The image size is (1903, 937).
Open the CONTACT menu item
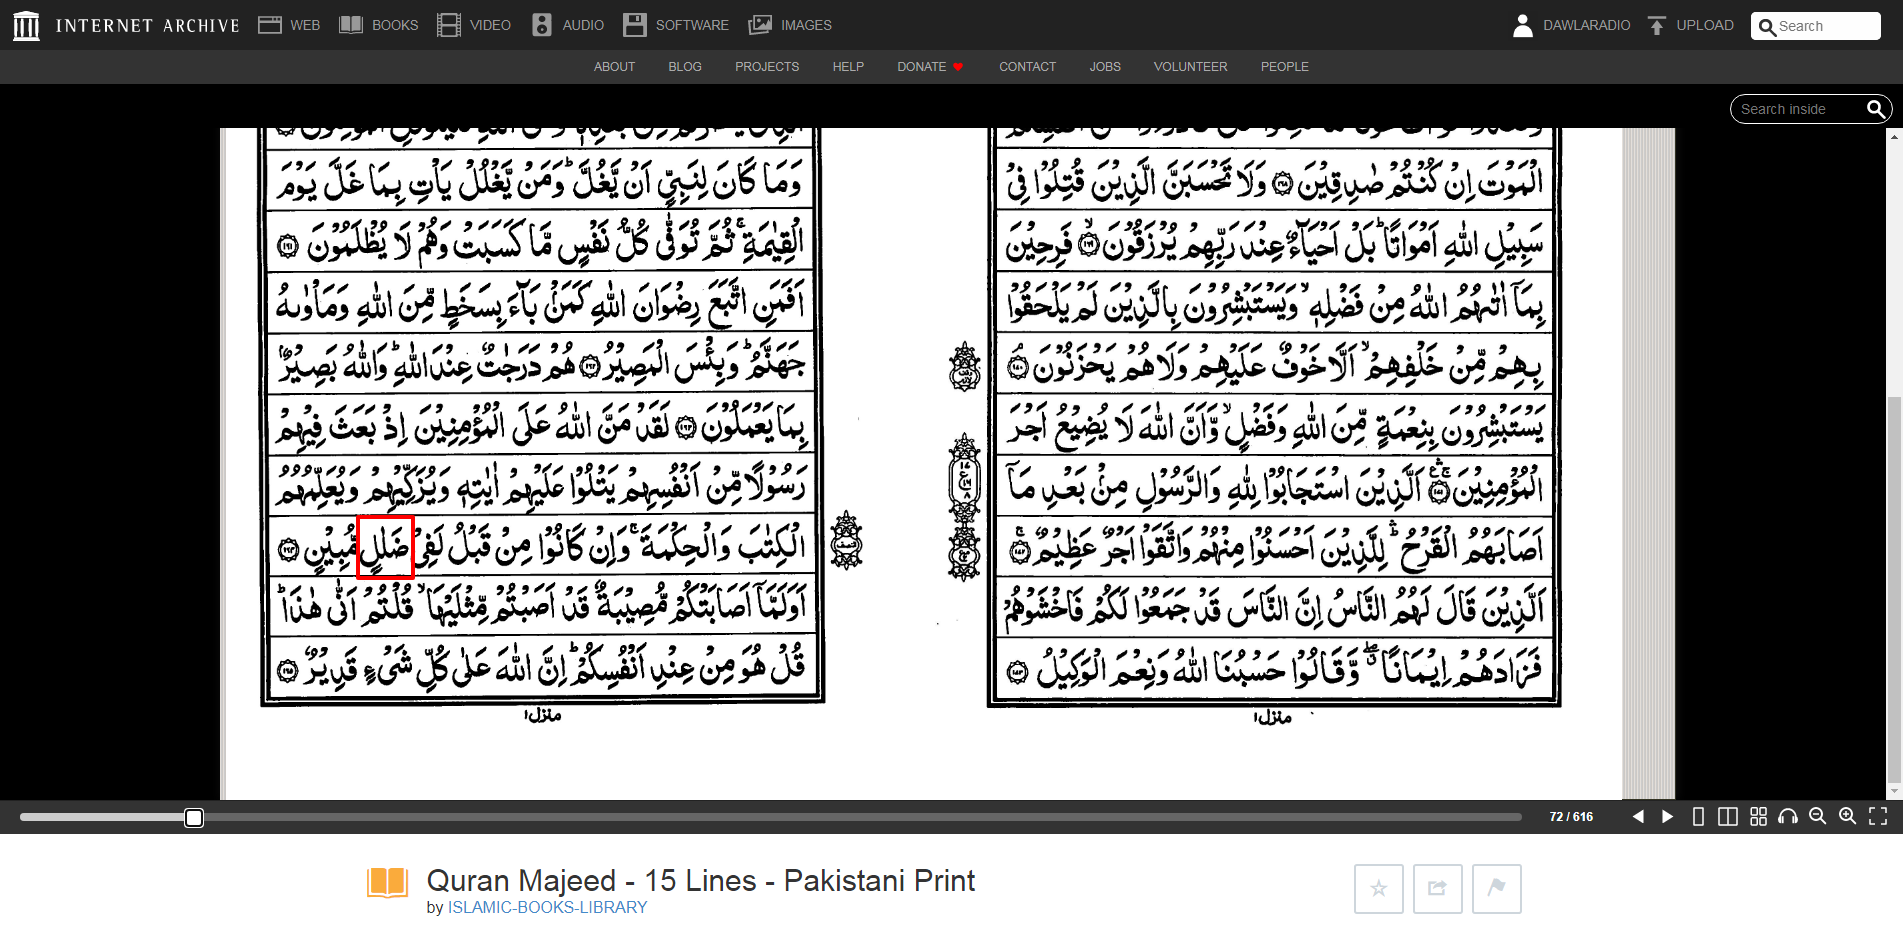1027,67
